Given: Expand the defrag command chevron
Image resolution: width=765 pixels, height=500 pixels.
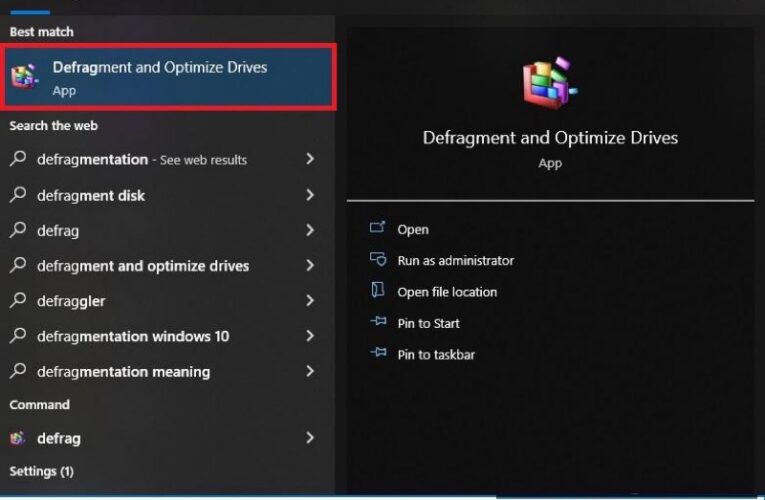Looking at the screenshot, I should coord(310,438).
